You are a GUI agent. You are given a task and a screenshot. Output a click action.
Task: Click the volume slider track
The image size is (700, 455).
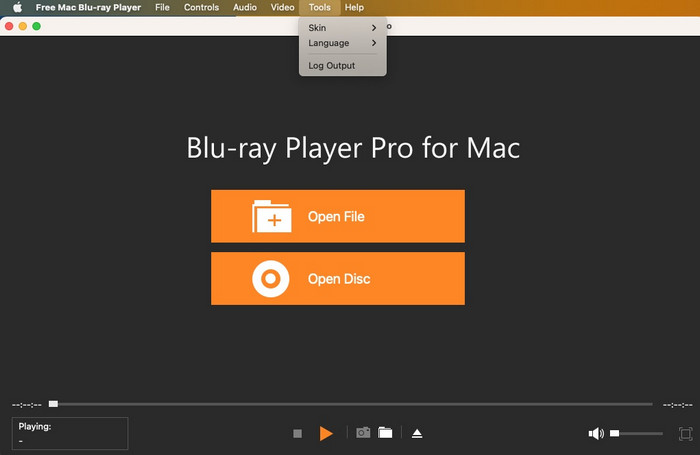640,433
